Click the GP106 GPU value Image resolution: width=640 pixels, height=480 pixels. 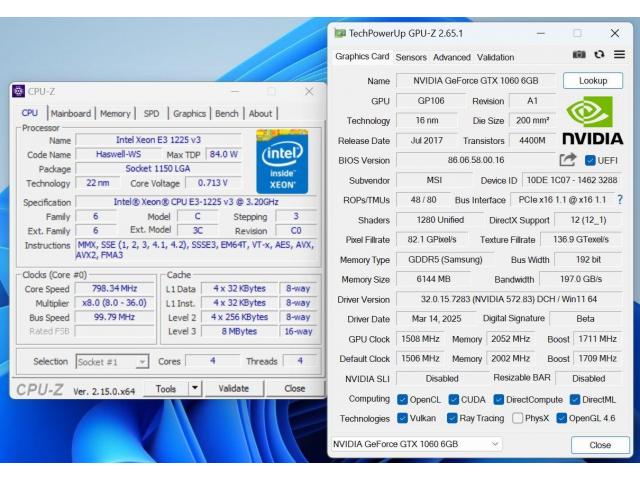(x=431, y=100)
